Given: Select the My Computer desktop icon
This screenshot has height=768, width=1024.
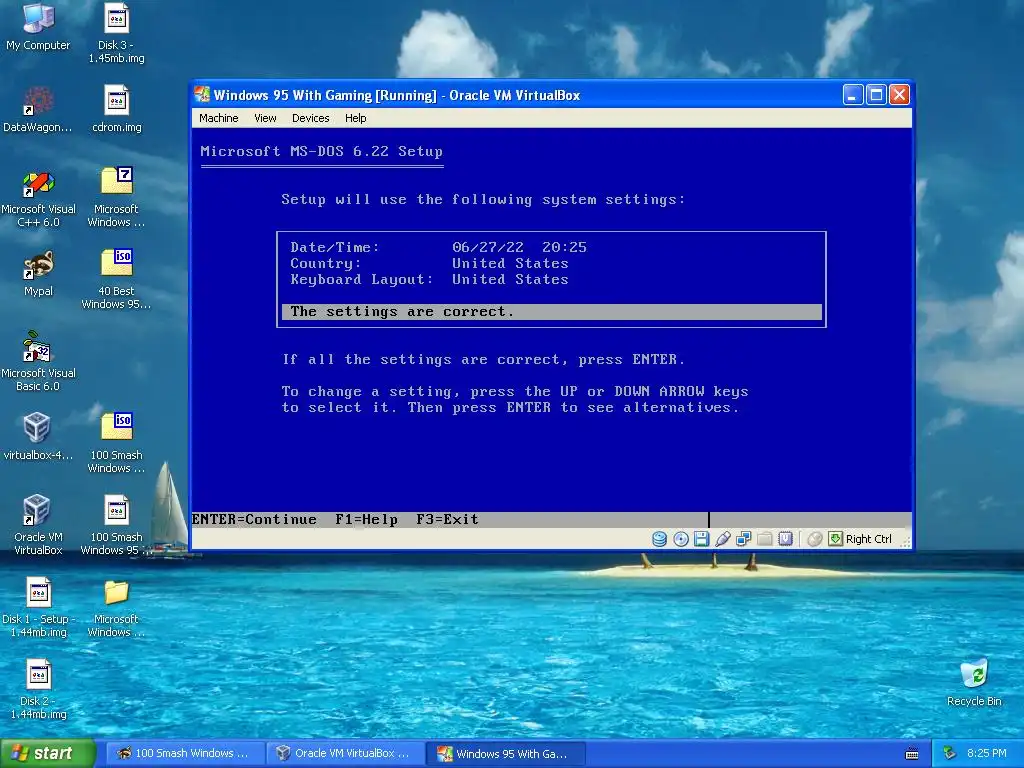Looking at the screenshot, I should (38, 27).
